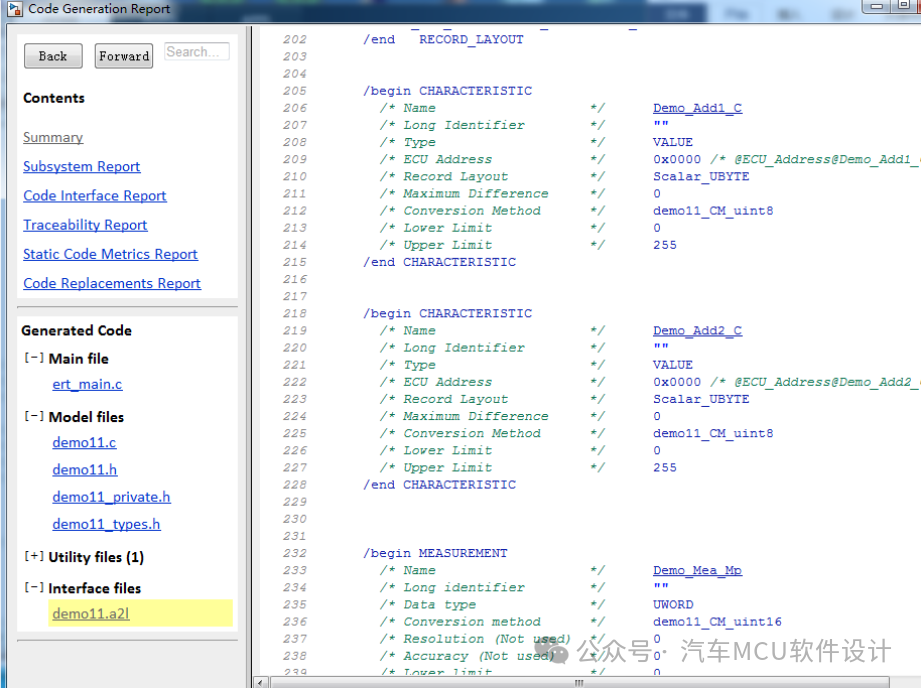Follow the Demo_Mea_Mp hyperlink in code
Viewport: 921px width, 688px height.
click(x=697, y=570)
